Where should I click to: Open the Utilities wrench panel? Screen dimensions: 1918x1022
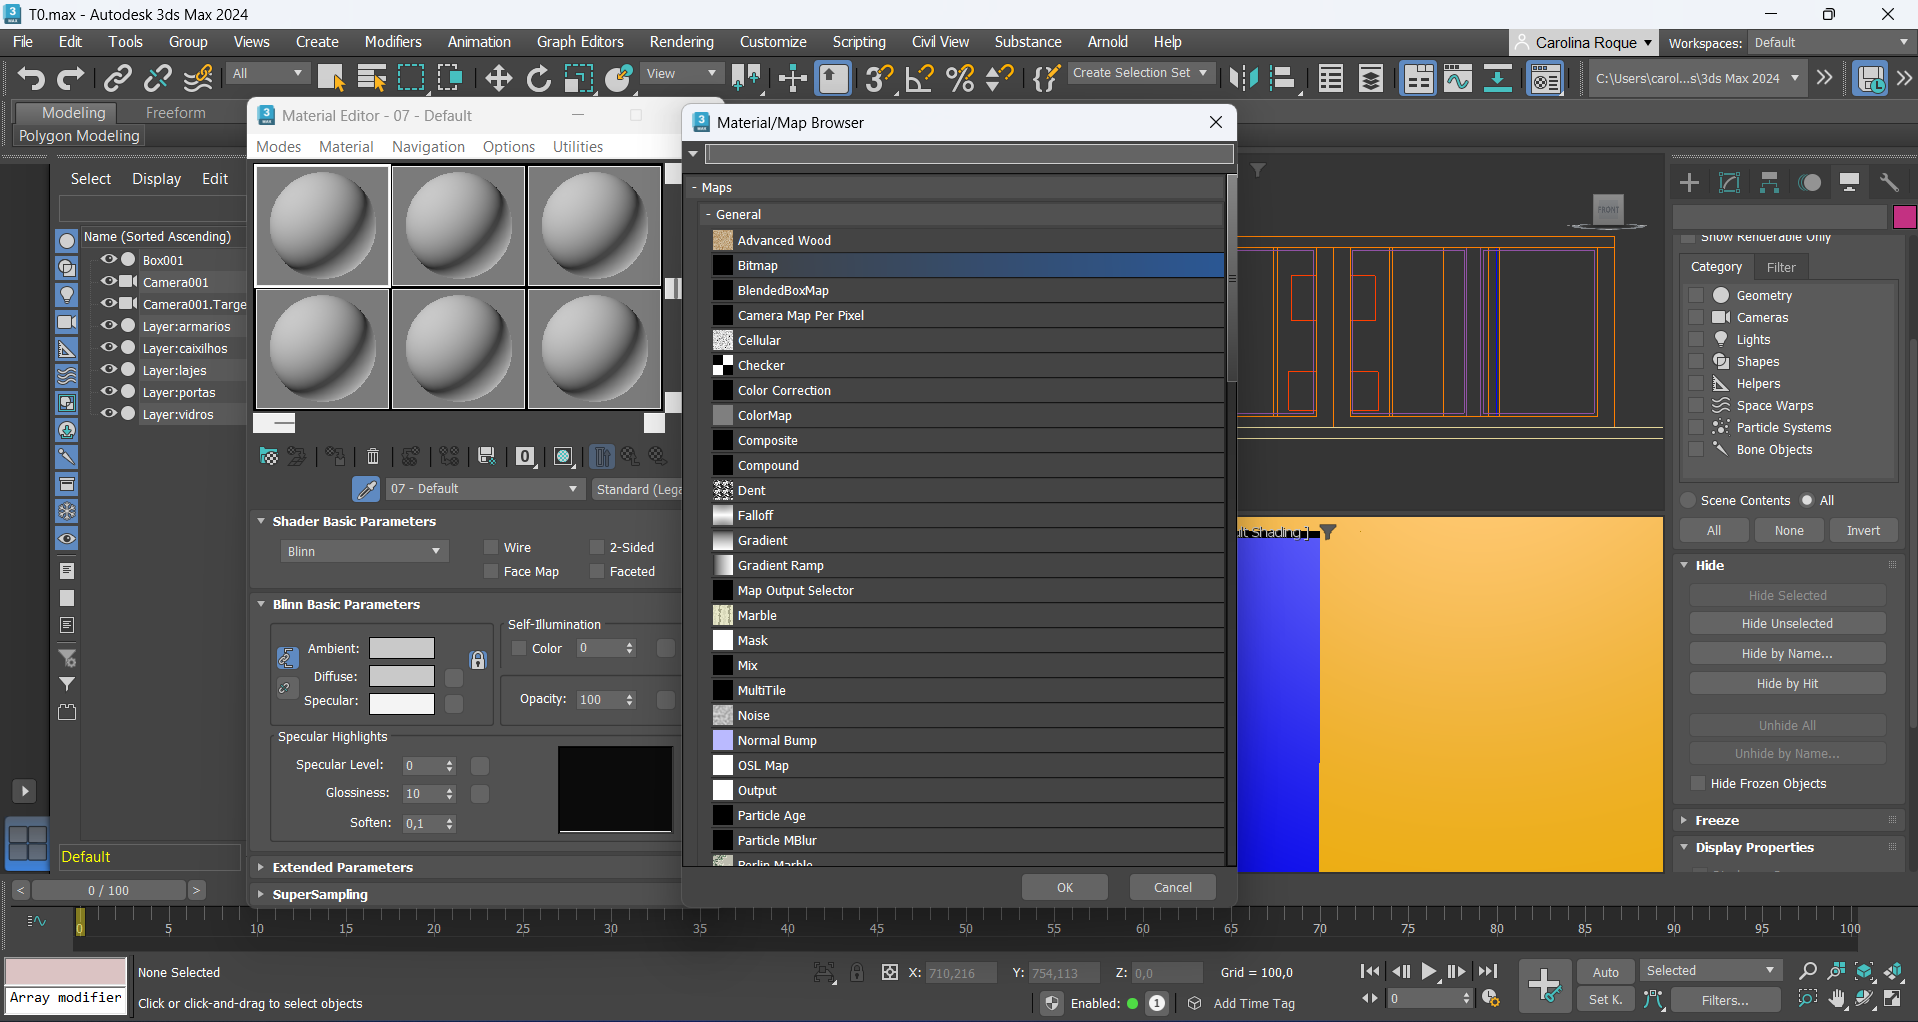1889,182
